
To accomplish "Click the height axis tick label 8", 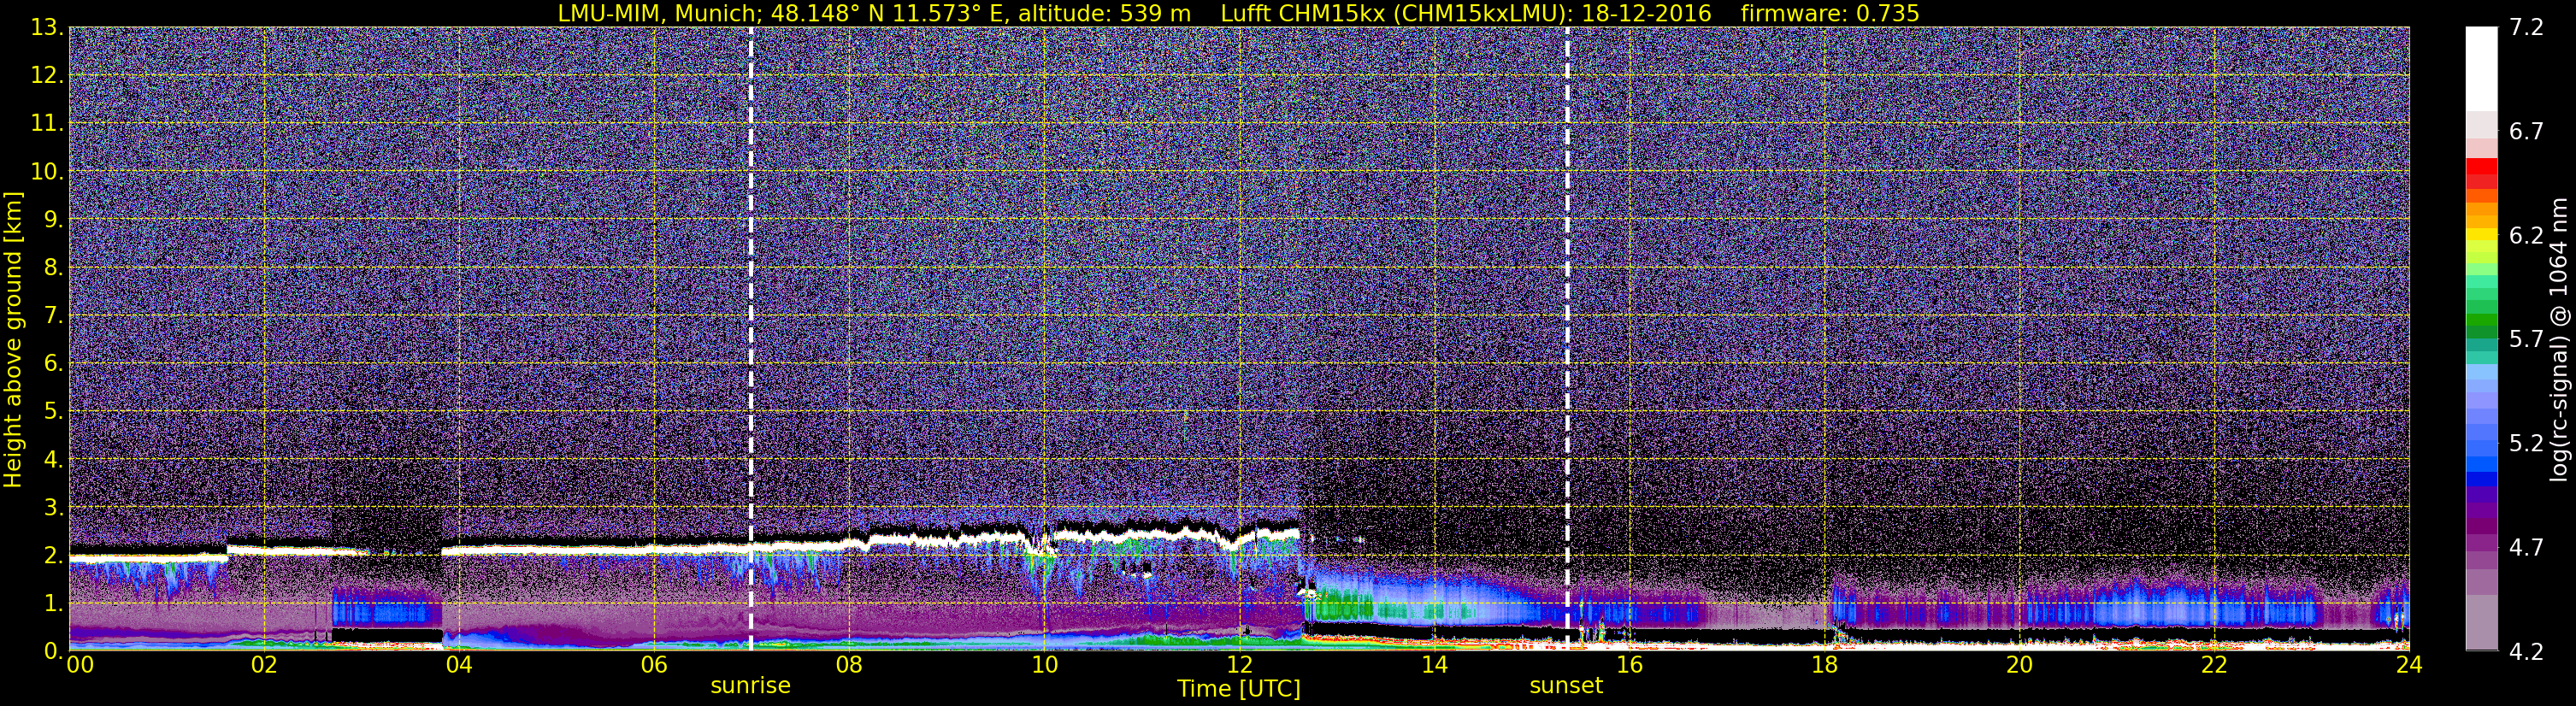I will click(x=54, y=268).
